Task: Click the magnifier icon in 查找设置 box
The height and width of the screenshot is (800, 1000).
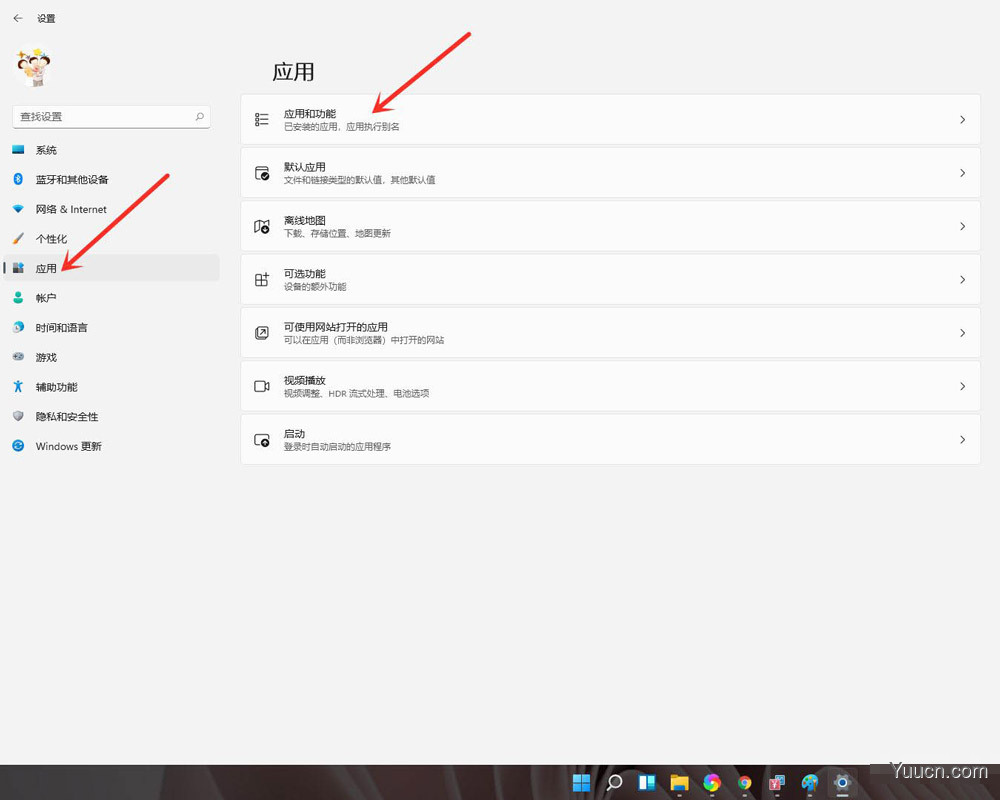Action: (x=200, y=117)
